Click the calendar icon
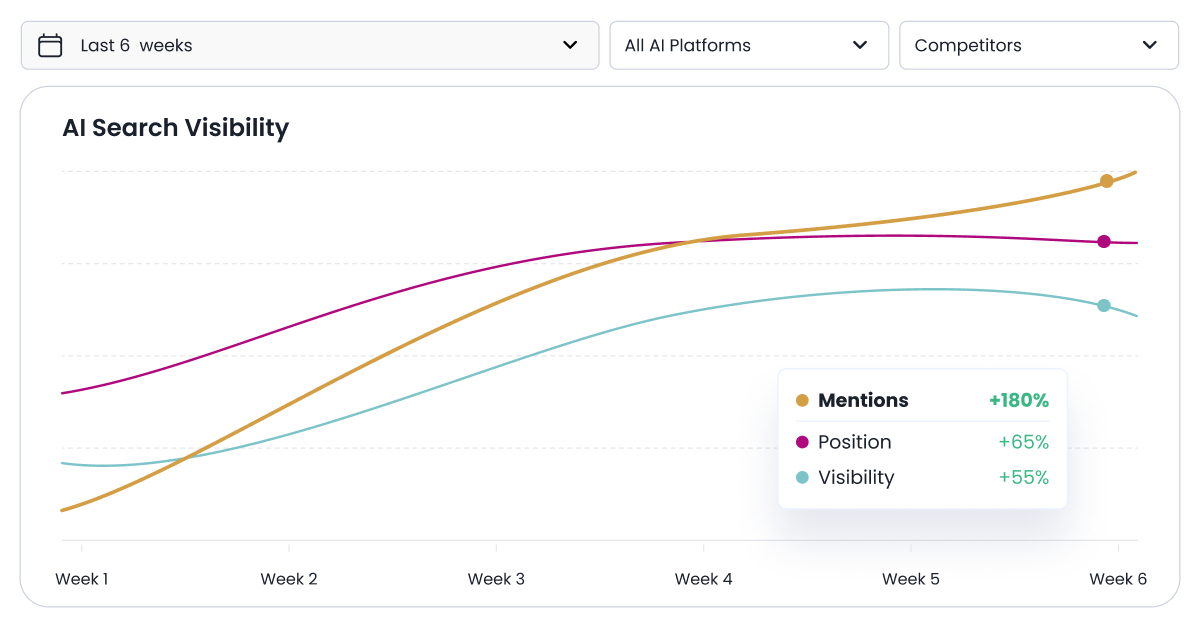Screen dimensions: 1200x627 [49, 45]
